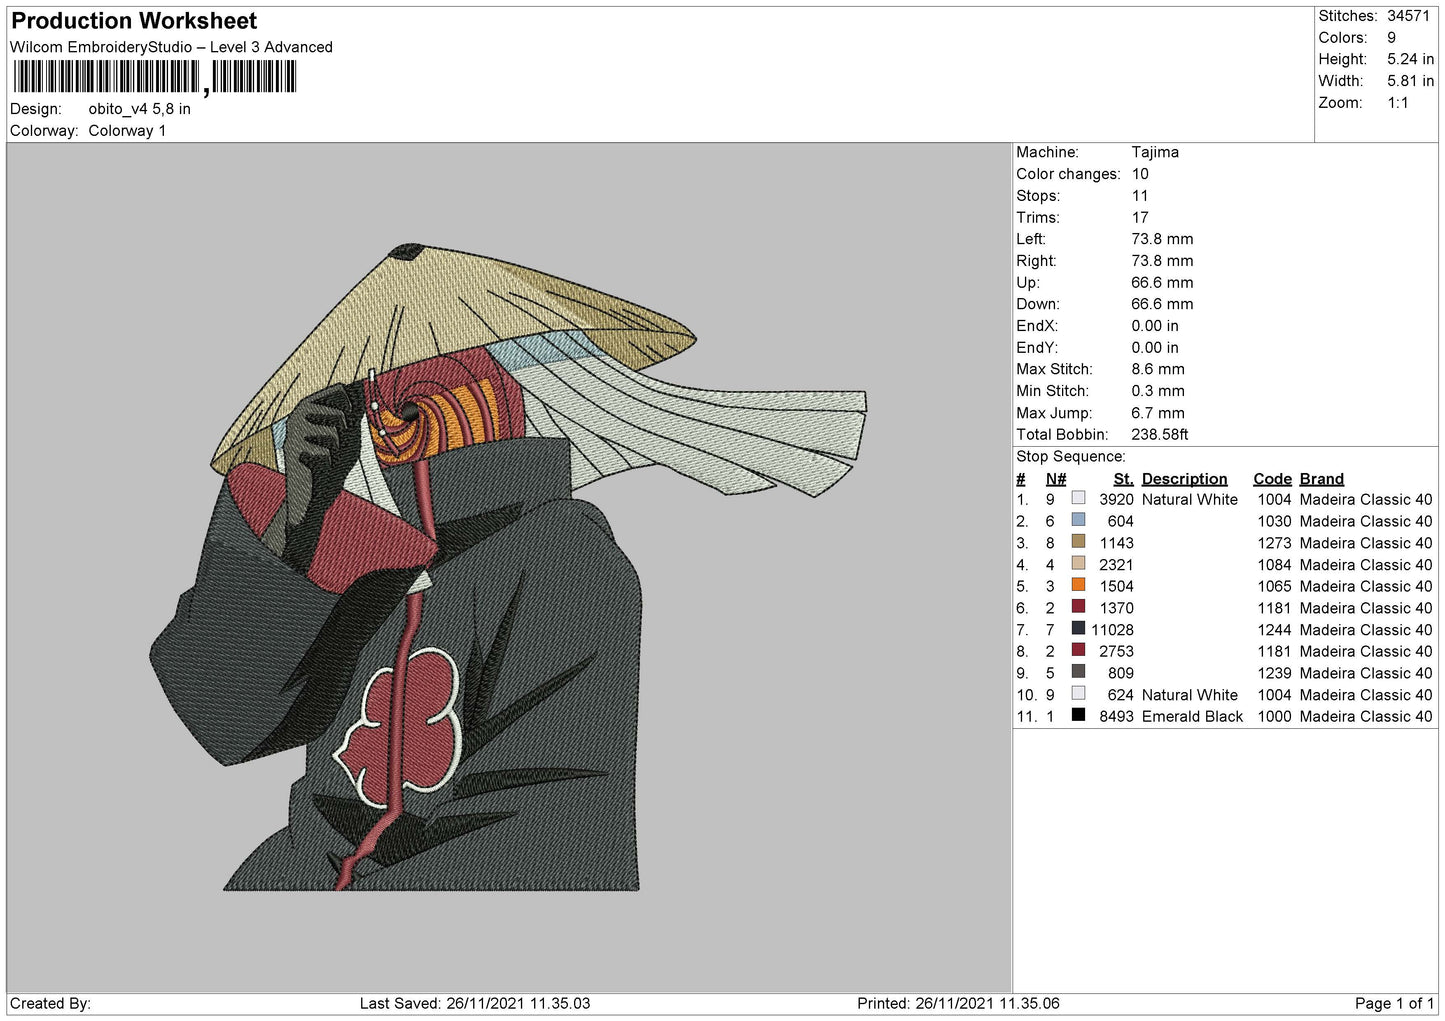Click the dark red swatch in row 8

[1078, 650]
